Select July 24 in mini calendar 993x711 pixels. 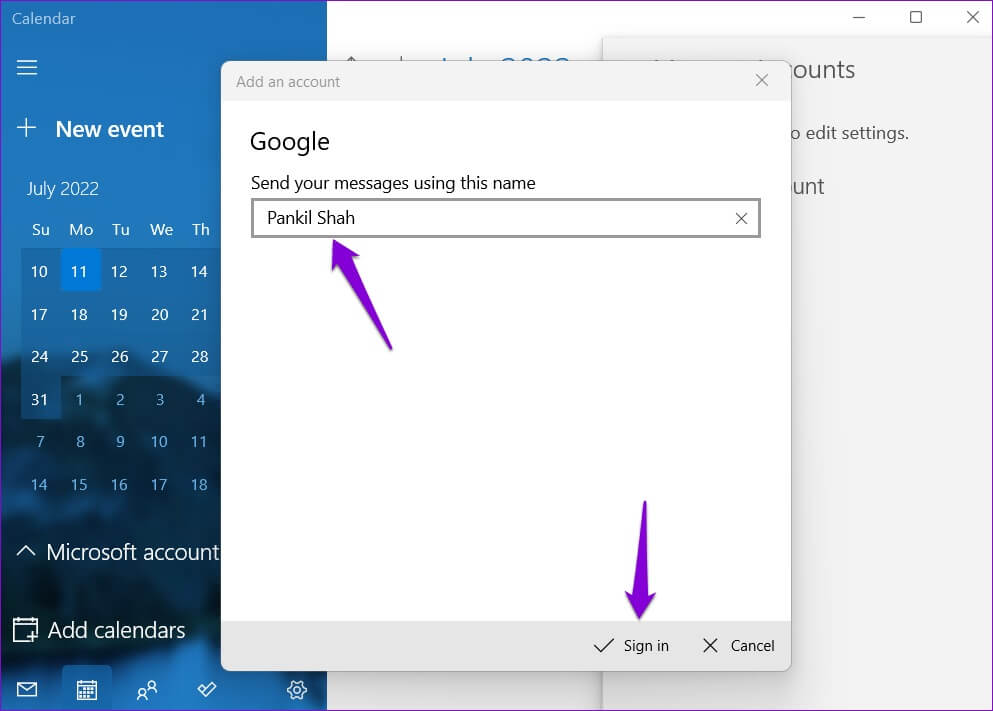click(x=39, y=356)
